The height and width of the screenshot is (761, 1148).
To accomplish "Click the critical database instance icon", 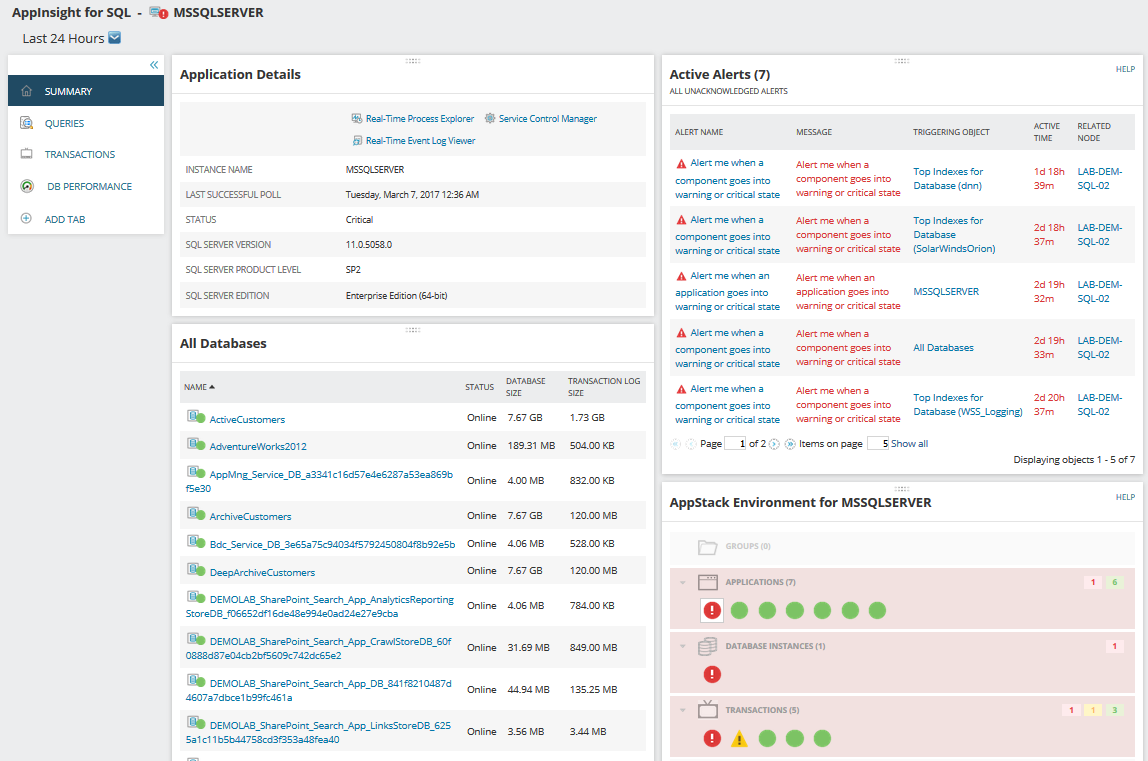I will pos(712,674).
